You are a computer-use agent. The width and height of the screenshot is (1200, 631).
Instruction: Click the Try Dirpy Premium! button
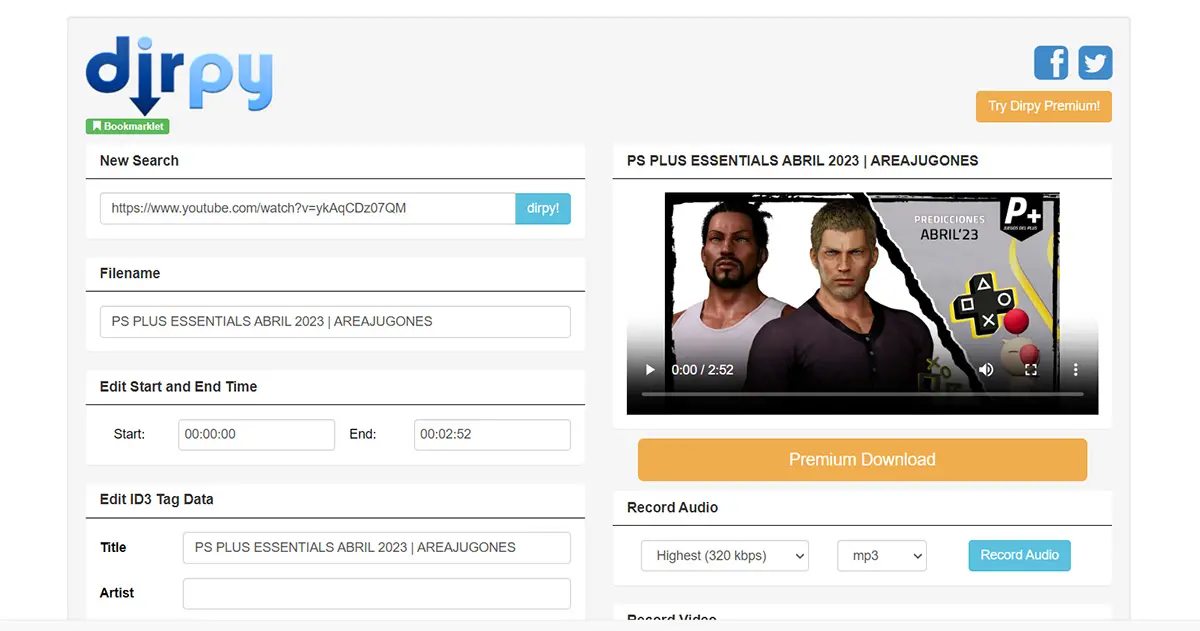click(x=1044, y=106)
